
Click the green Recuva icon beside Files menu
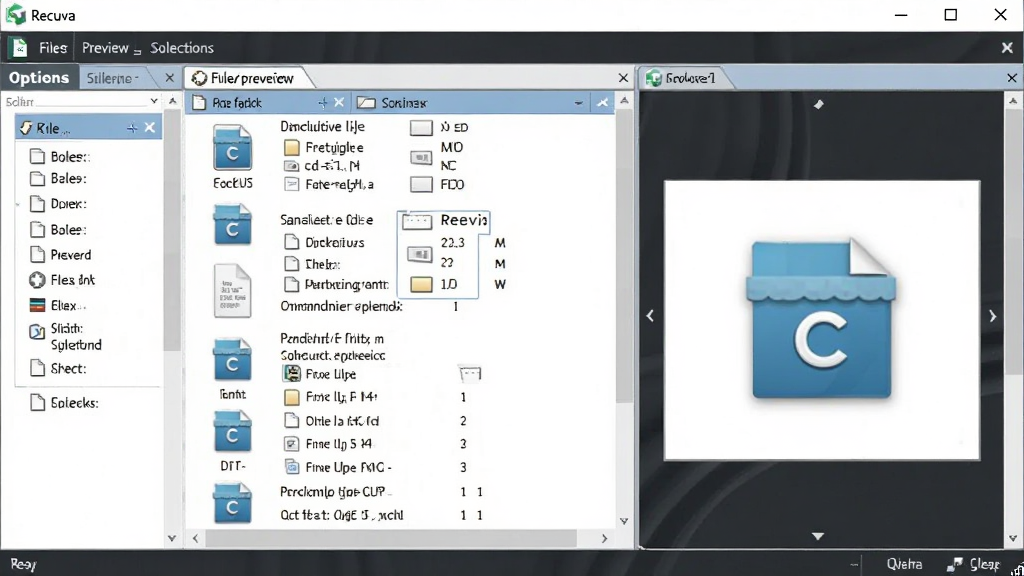pyautogui.click(x=19, y=48)
